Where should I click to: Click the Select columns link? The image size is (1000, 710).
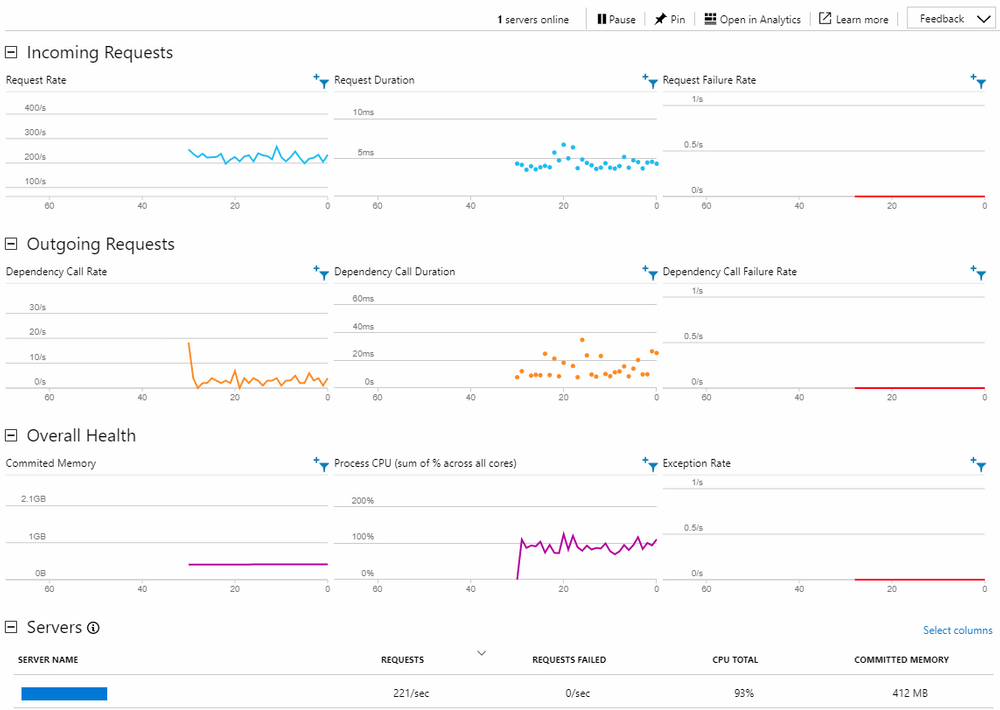[957, 630]
